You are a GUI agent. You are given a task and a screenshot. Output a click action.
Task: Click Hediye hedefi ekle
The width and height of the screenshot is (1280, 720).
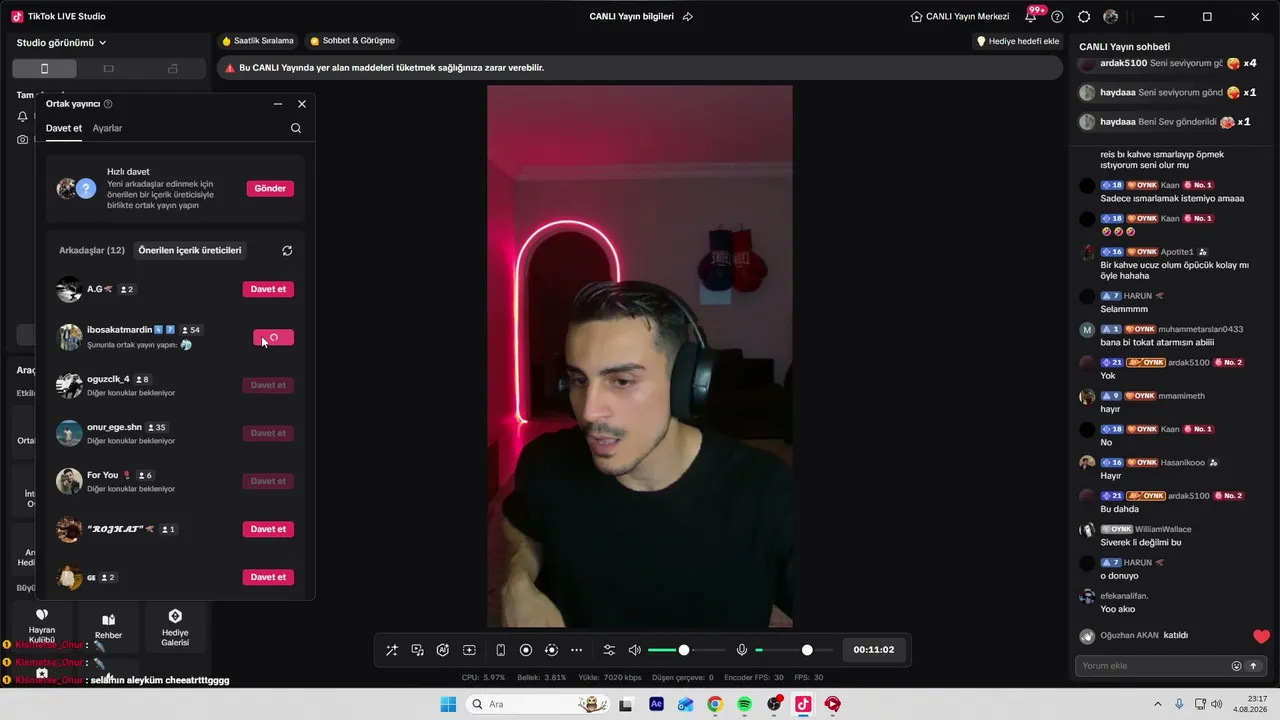(x=1018, y=41)
